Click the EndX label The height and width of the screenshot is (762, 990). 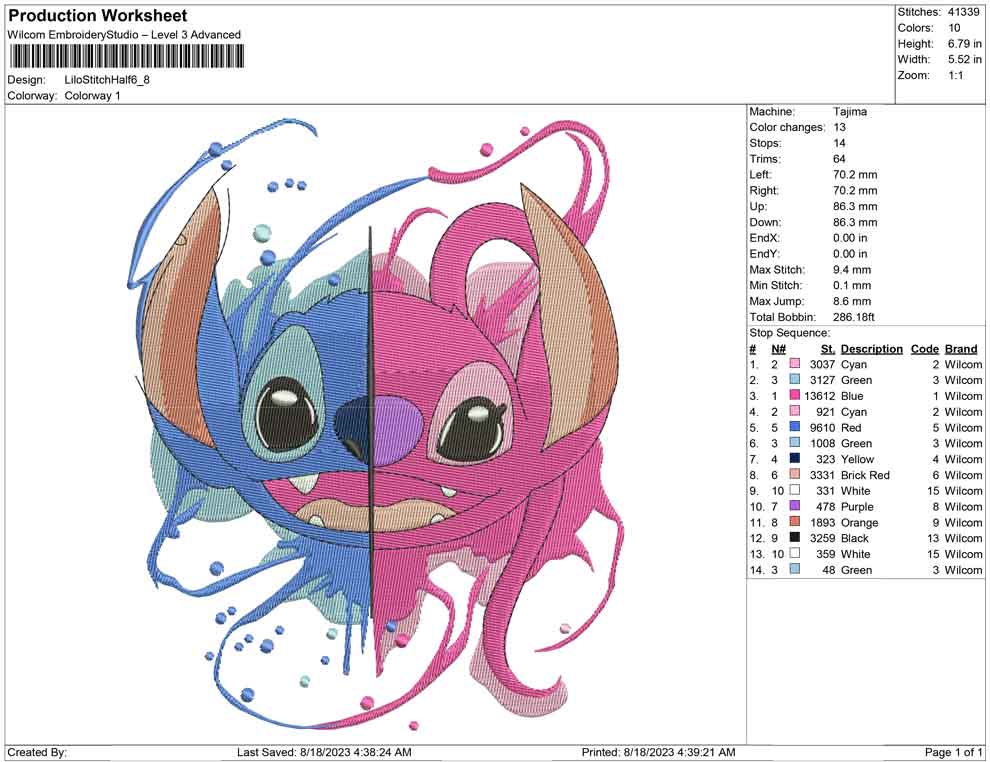(x=764, y=238)
